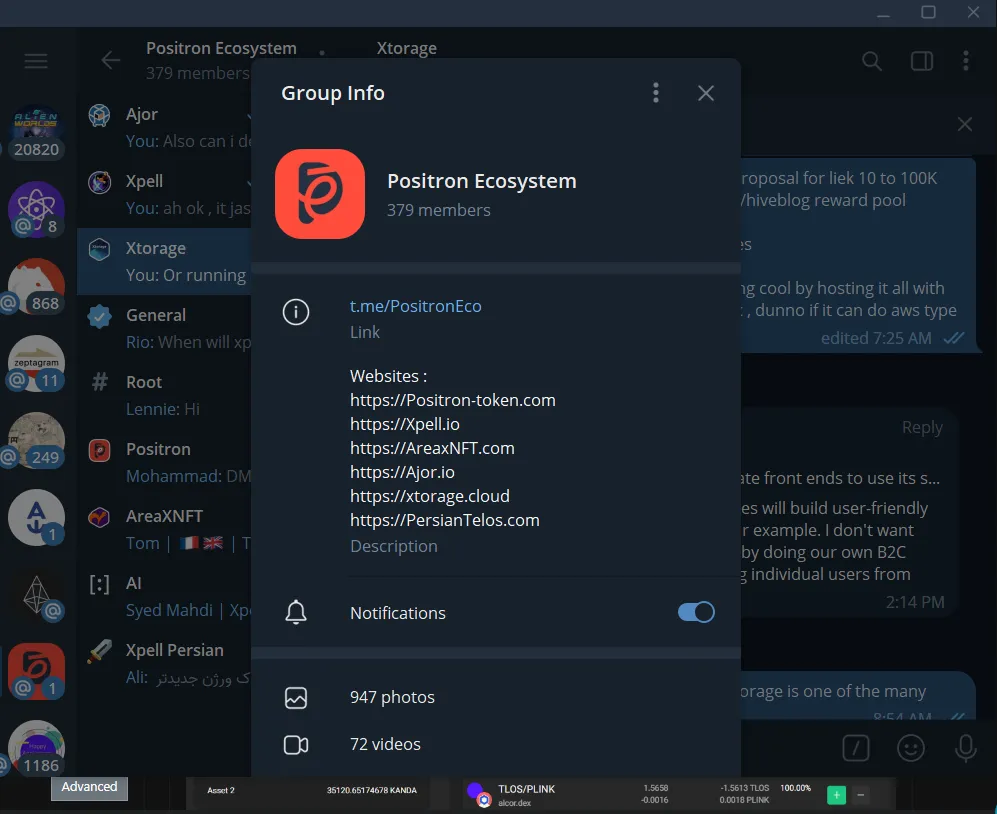Toggle the right sidebar panel icon
The image size is (997, 814).
click(922, 61)
